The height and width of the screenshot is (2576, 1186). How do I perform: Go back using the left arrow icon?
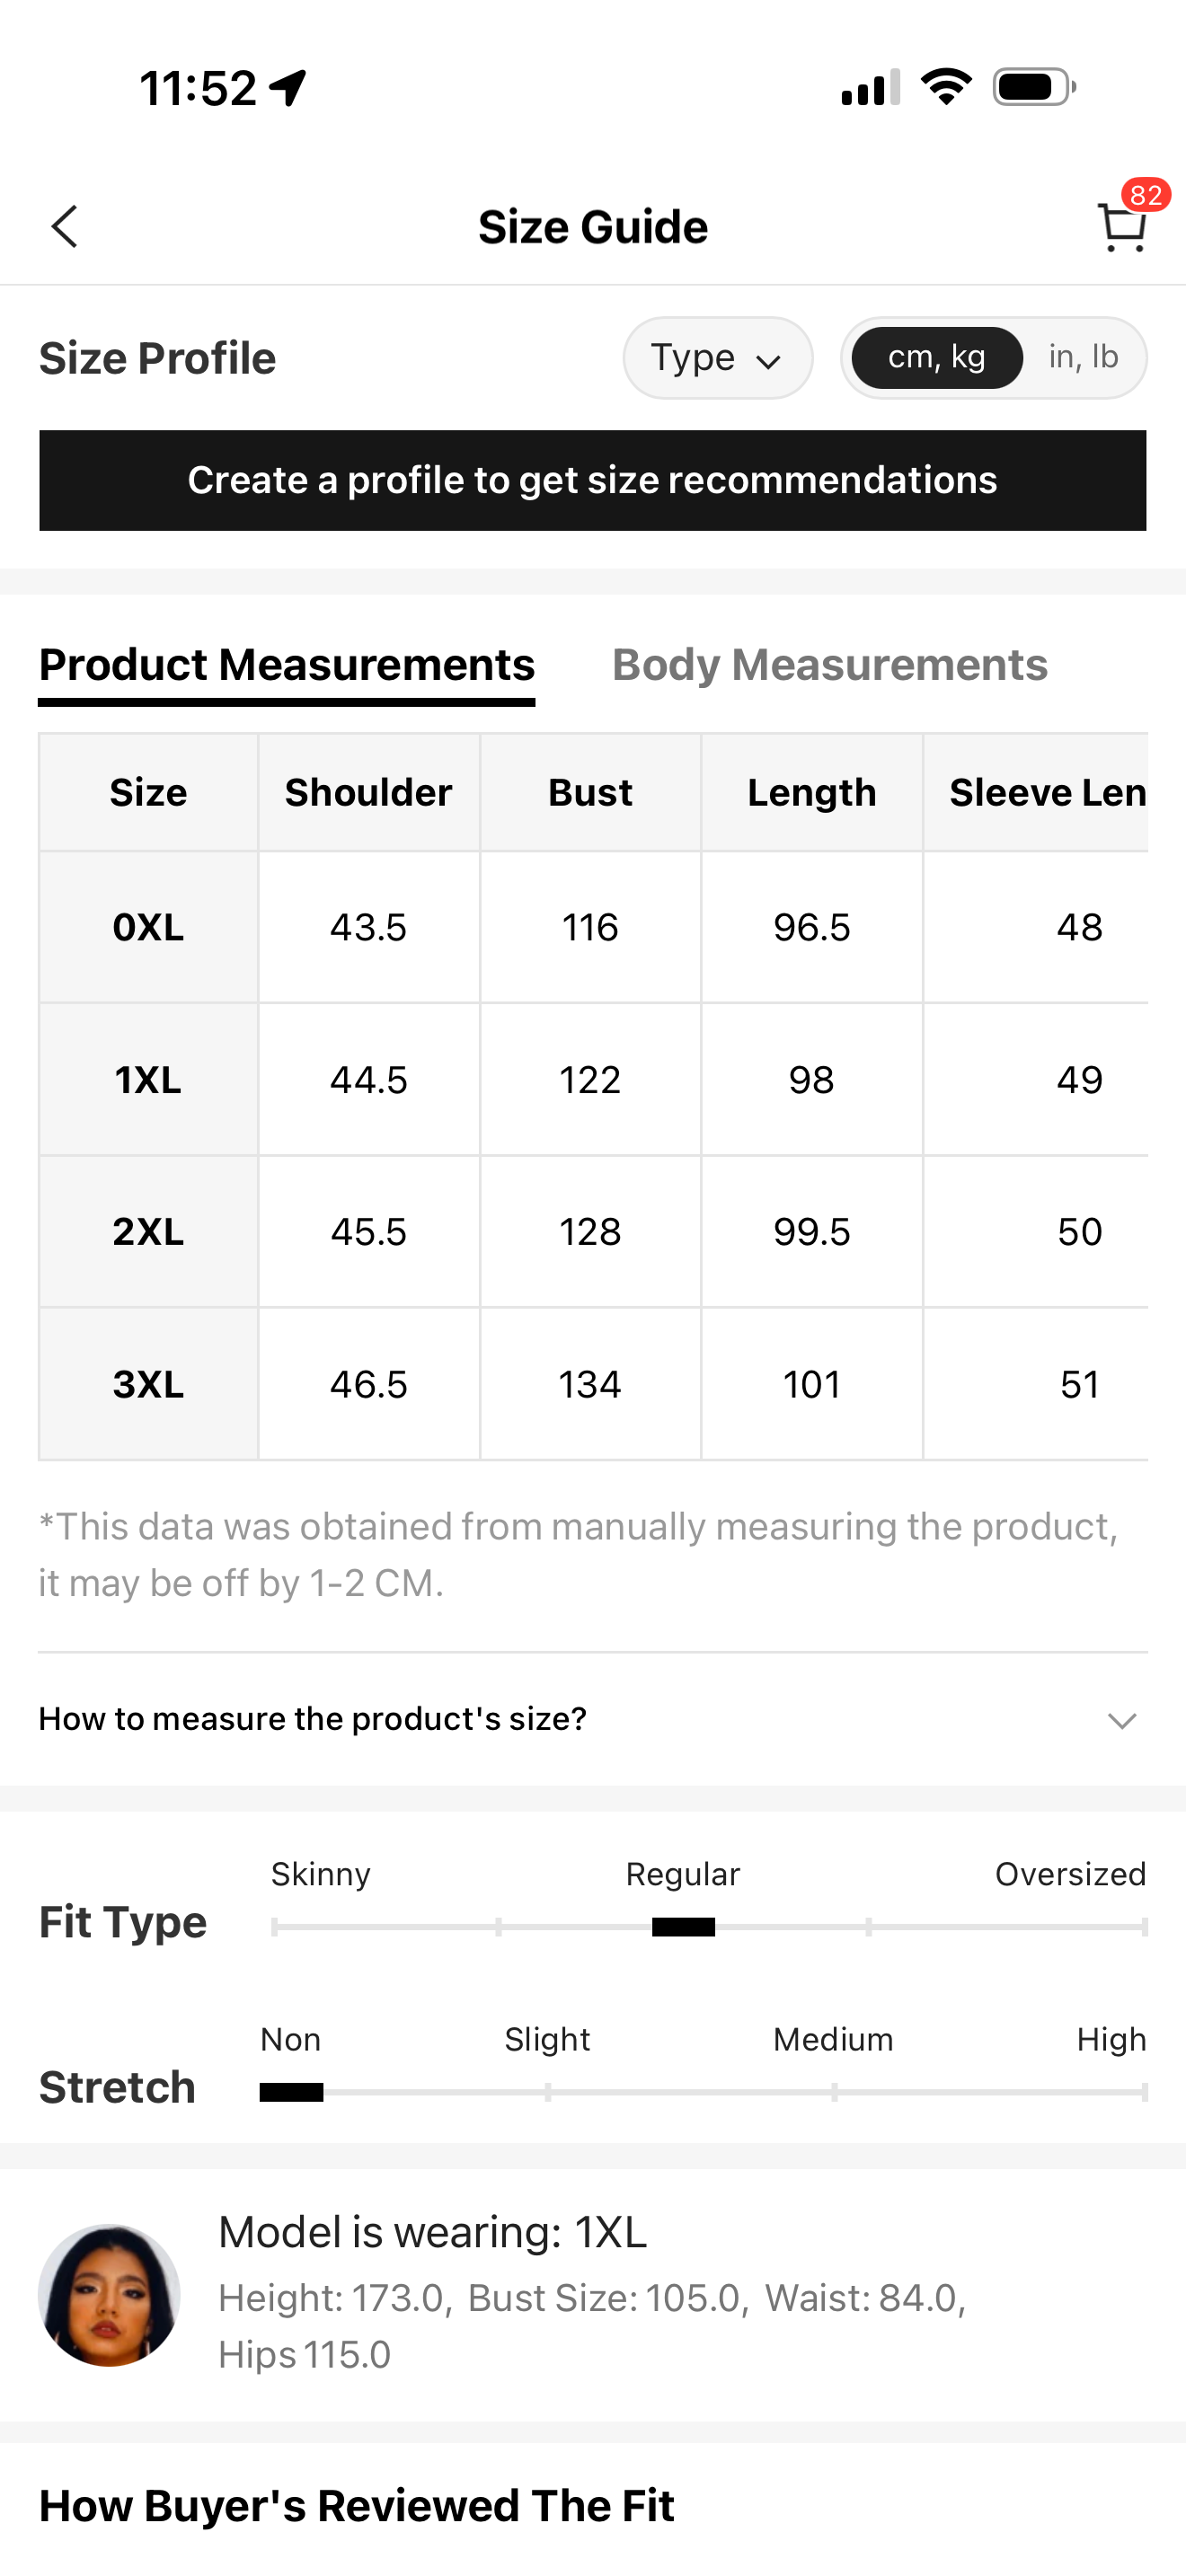[x=65, y=227]
